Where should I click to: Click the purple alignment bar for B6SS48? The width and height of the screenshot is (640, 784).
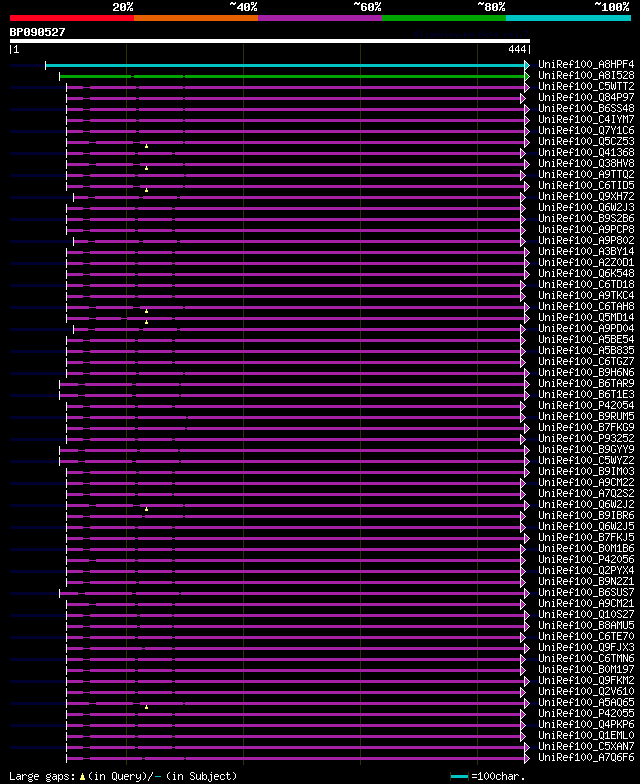(296, 109)
